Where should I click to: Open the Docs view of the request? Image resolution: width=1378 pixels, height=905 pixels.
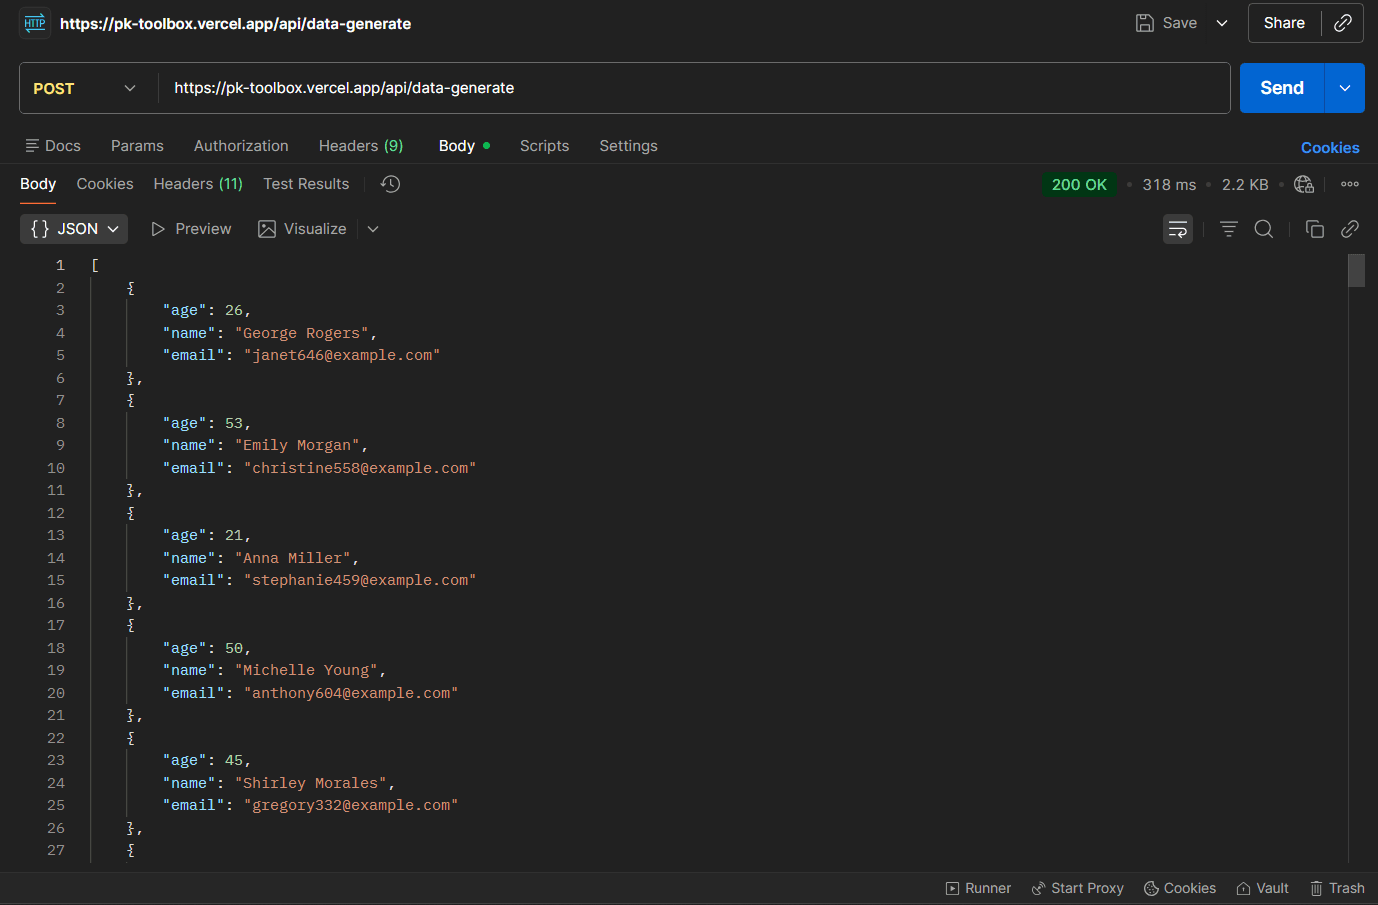[53, 146]
